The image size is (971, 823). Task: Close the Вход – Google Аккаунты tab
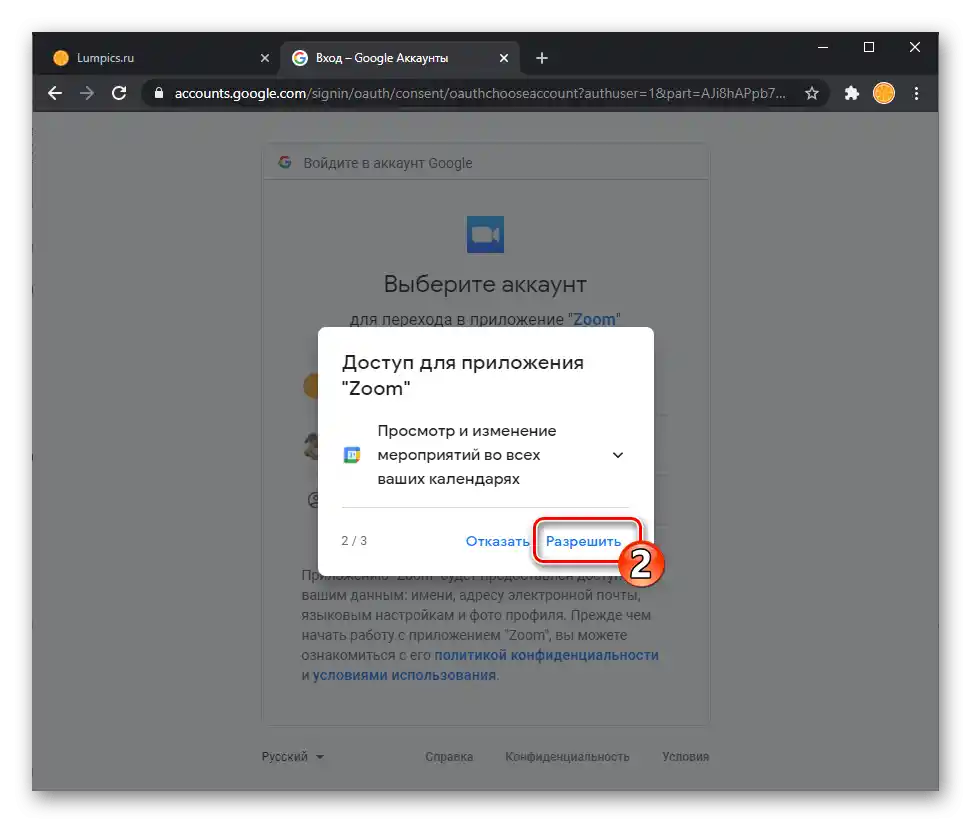(x=504, y=58)
